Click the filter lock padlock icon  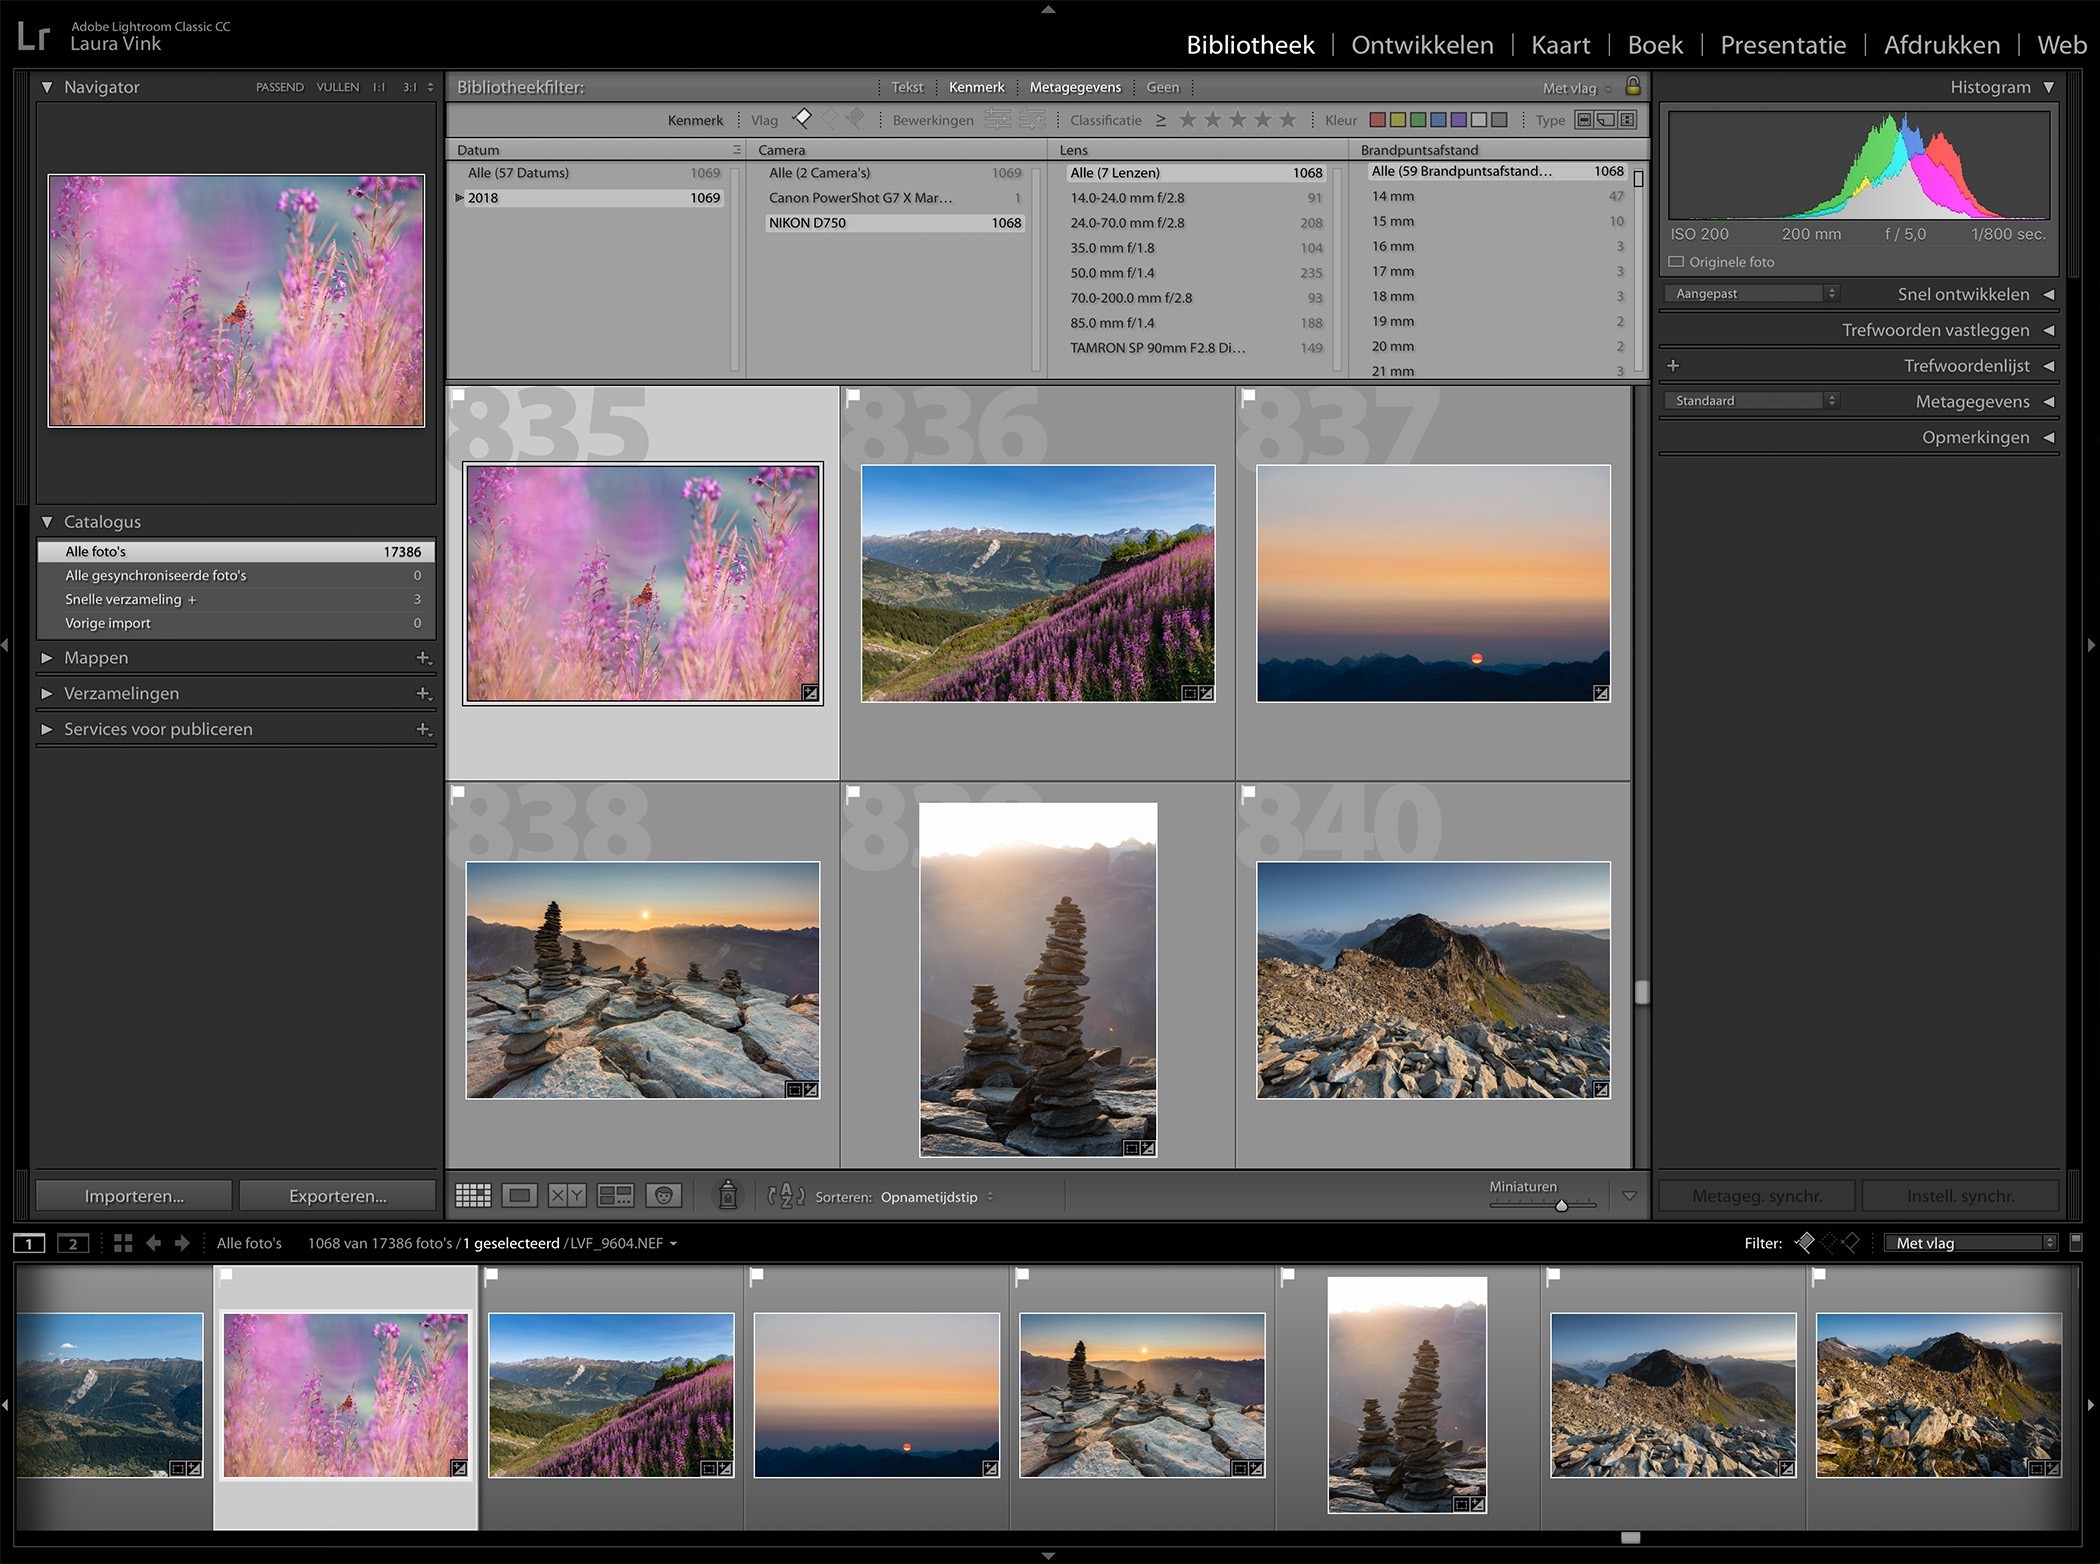1633,86
